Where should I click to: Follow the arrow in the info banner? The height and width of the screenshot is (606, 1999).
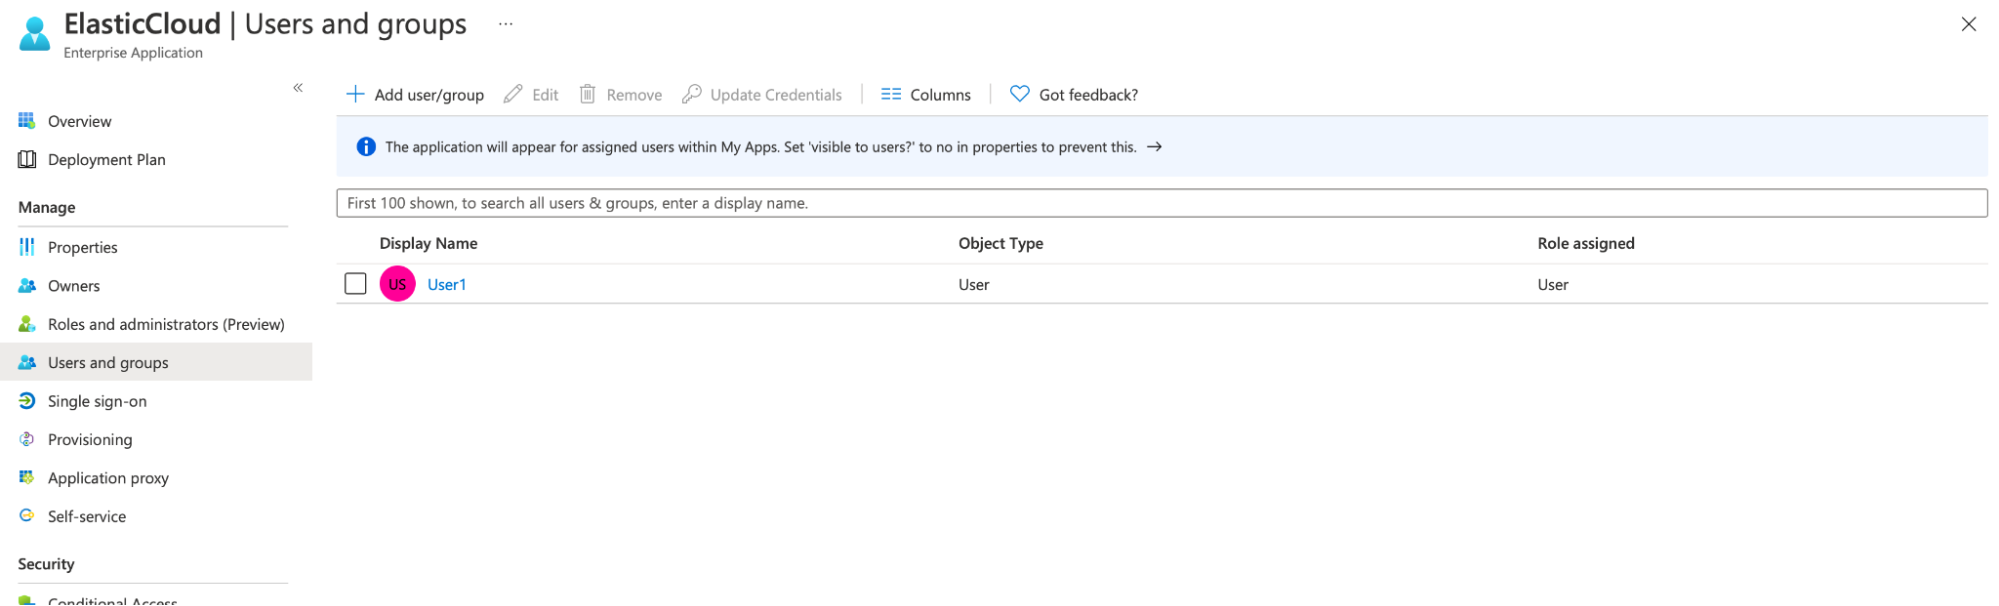[x=1154, y=147]
